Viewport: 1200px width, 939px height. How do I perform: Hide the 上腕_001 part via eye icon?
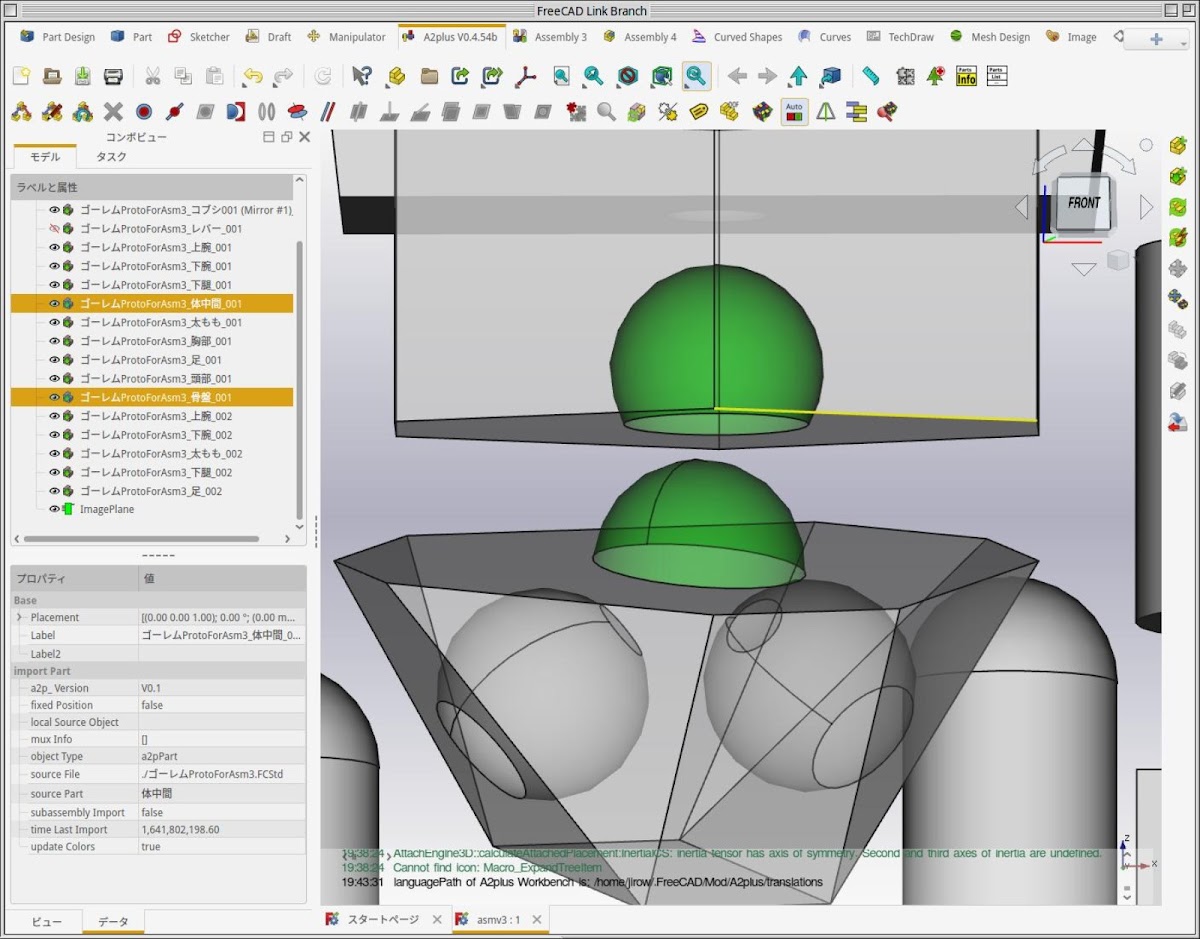tap(55, 248)
